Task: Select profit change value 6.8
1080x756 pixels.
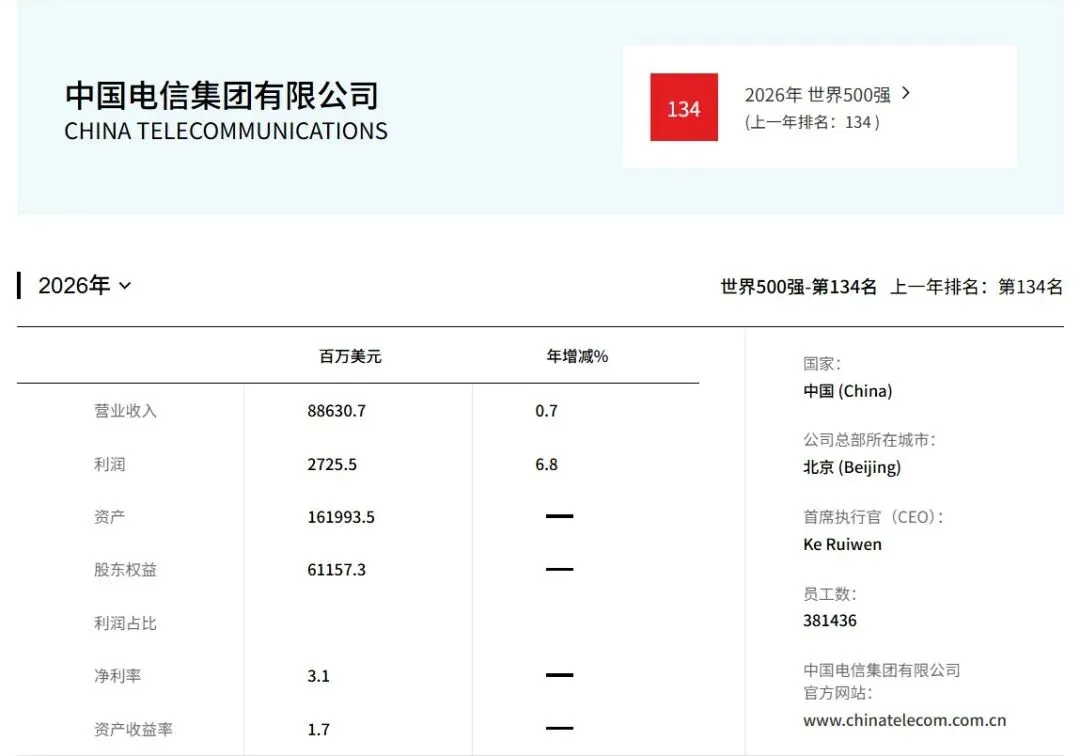Action: click(546, 464)
